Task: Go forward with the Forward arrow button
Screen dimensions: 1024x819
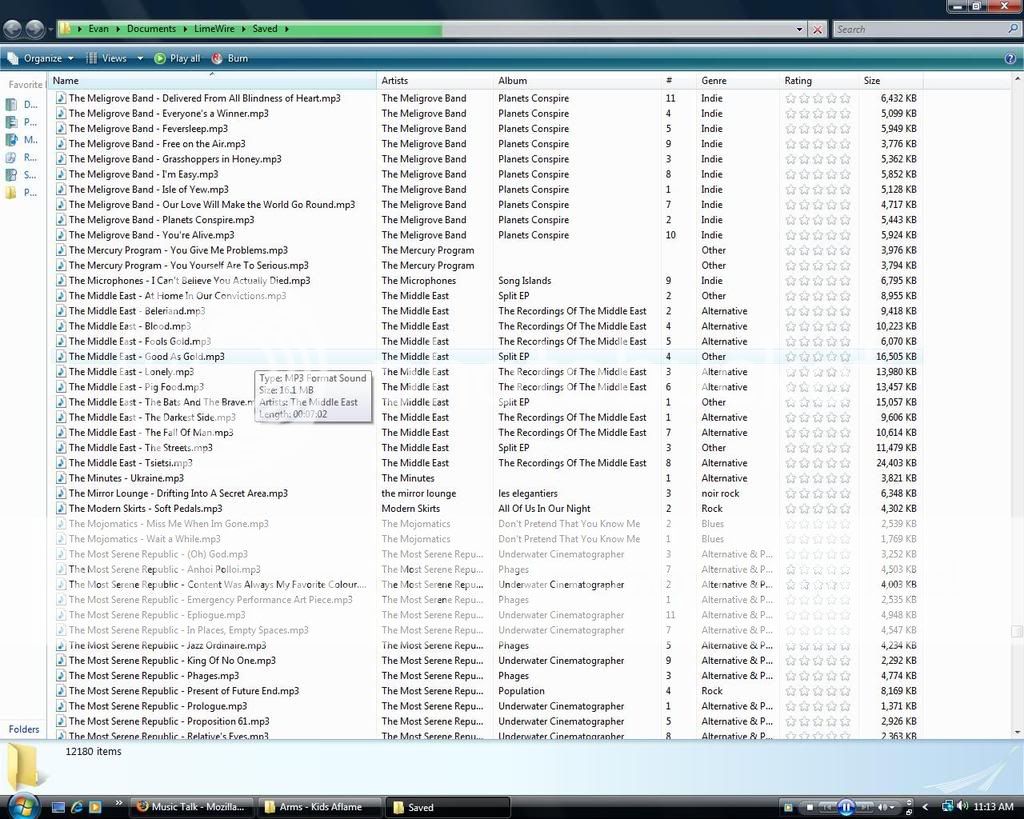Action: pos(34,29)
